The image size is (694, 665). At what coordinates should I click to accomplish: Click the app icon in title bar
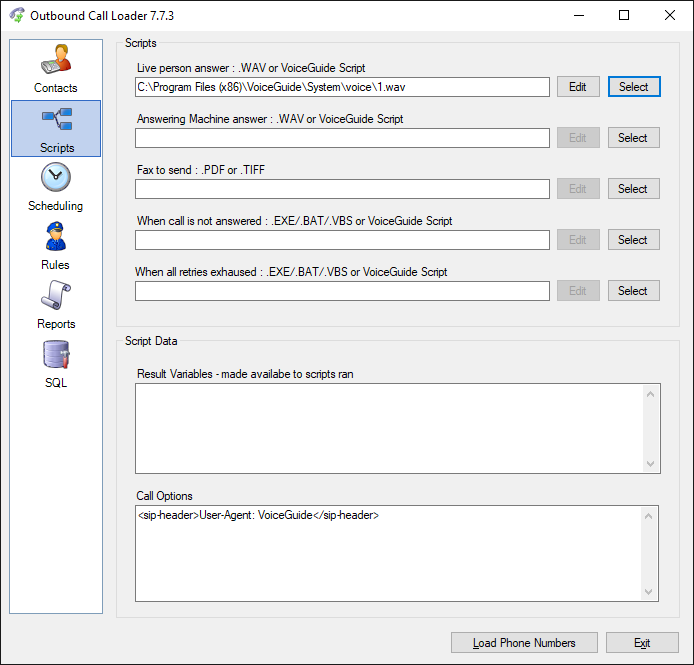[x=17, y=16]
